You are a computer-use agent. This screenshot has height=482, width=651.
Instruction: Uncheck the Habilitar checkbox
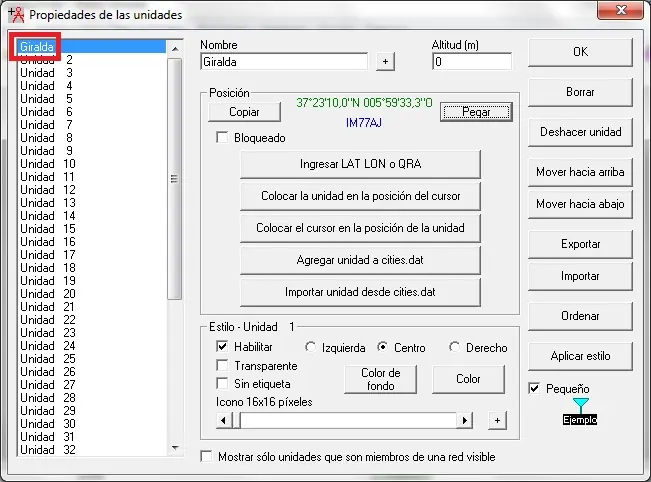click(223, 346)
